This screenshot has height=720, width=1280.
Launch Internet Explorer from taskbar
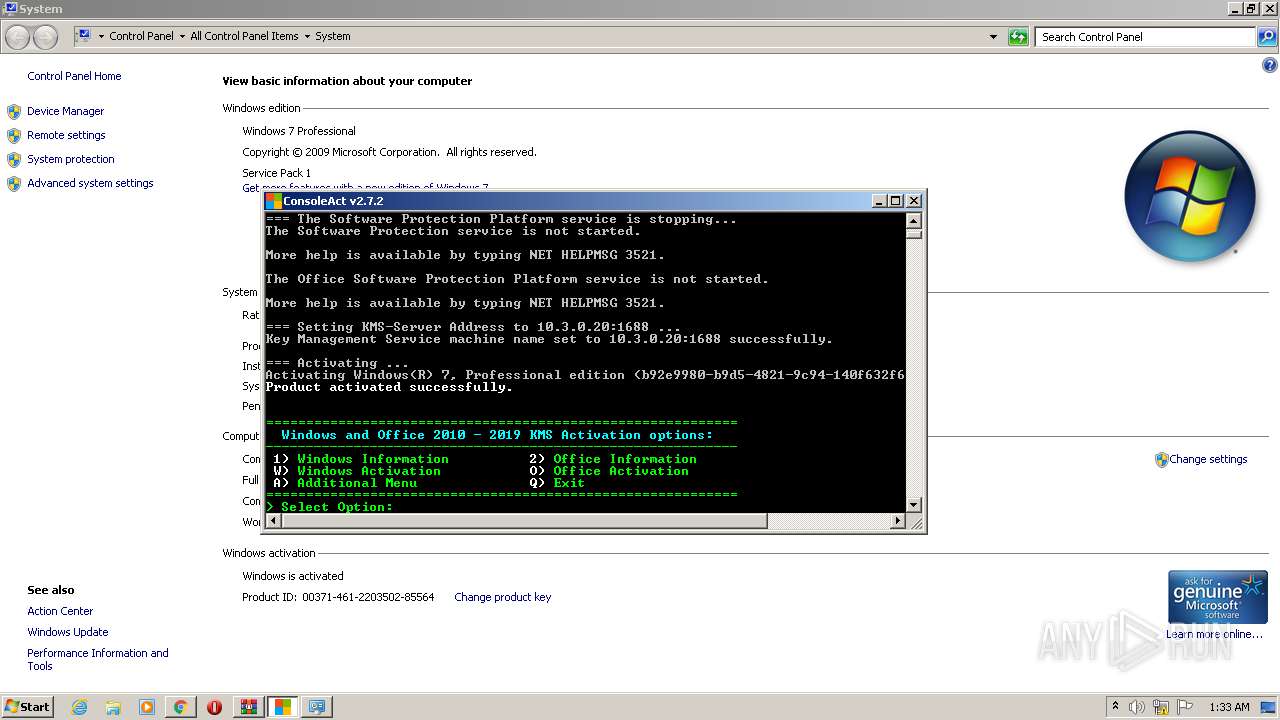79,707
